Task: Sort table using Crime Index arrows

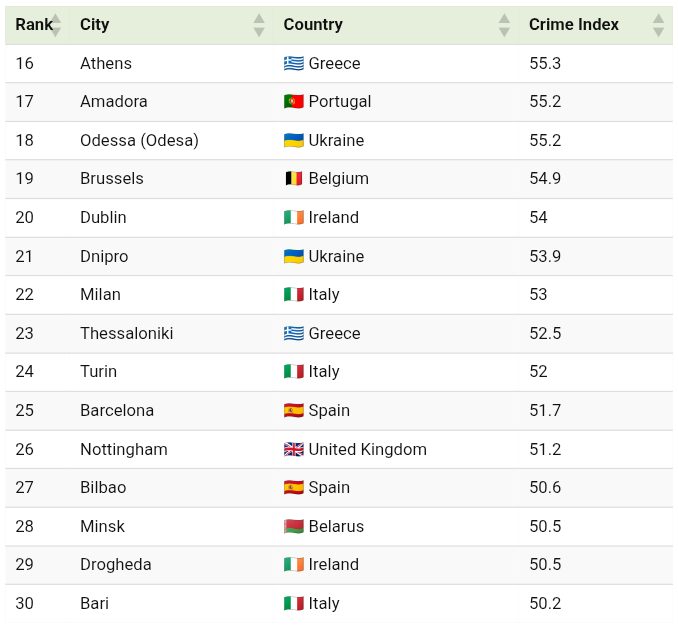Action: coord(658,25)
